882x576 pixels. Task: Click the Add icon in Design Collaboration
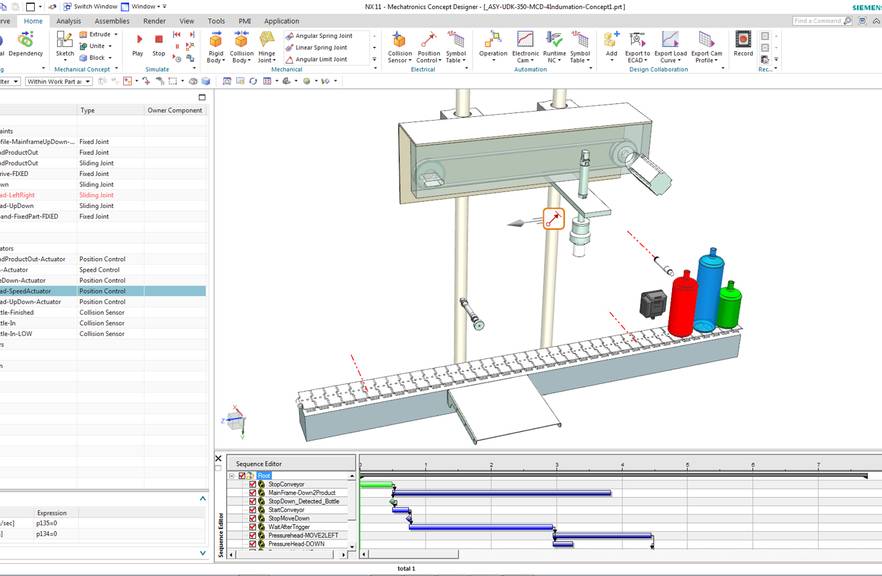point(611,40)
